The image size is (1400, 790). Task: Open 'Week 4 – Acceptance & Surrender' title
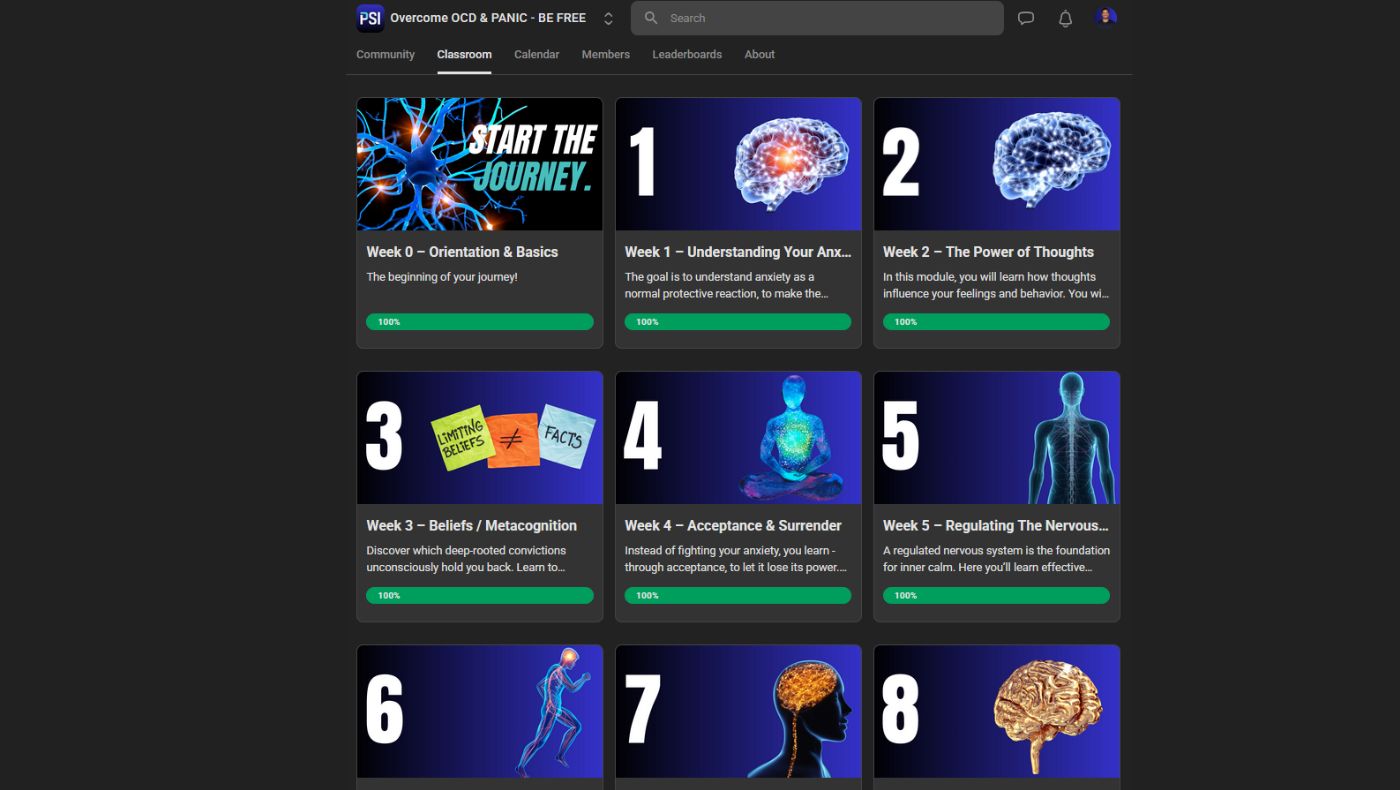[733, 526]
